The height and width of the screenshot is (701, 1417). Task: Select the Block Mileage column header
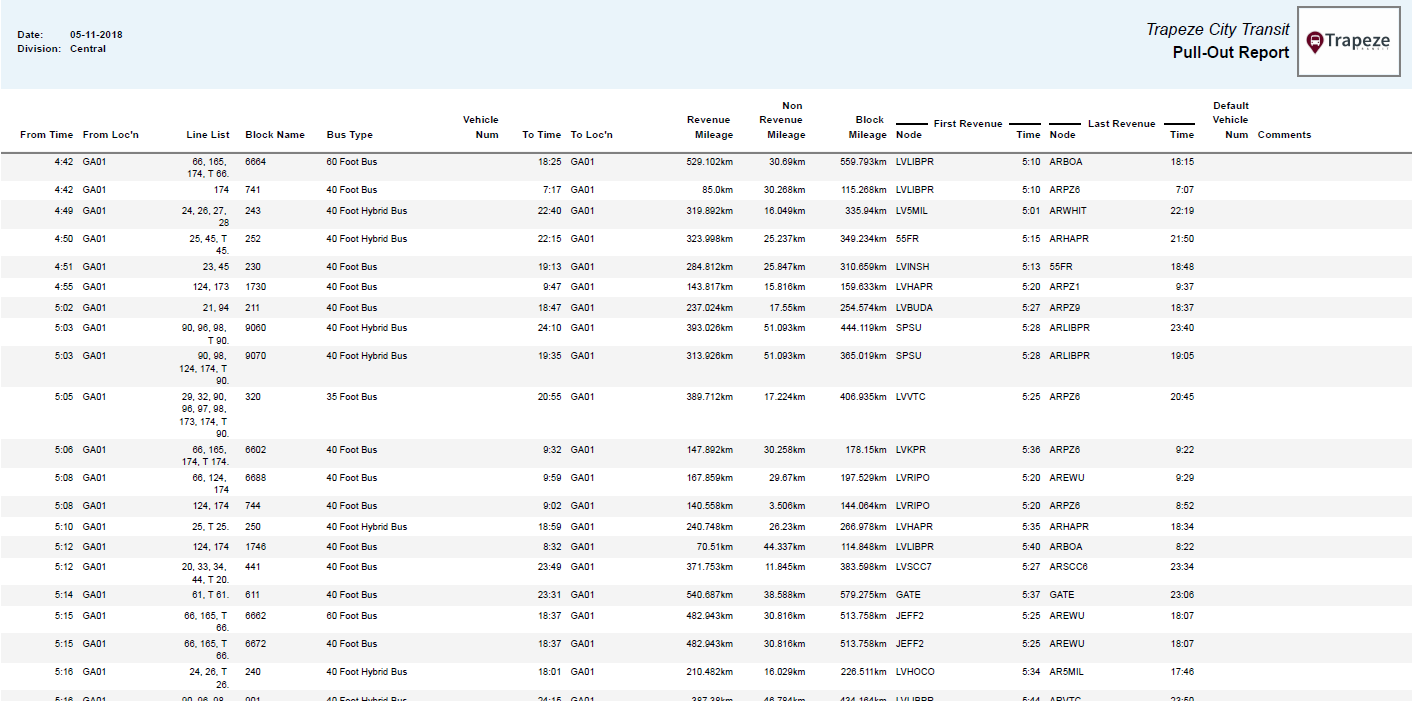[867, 127]
